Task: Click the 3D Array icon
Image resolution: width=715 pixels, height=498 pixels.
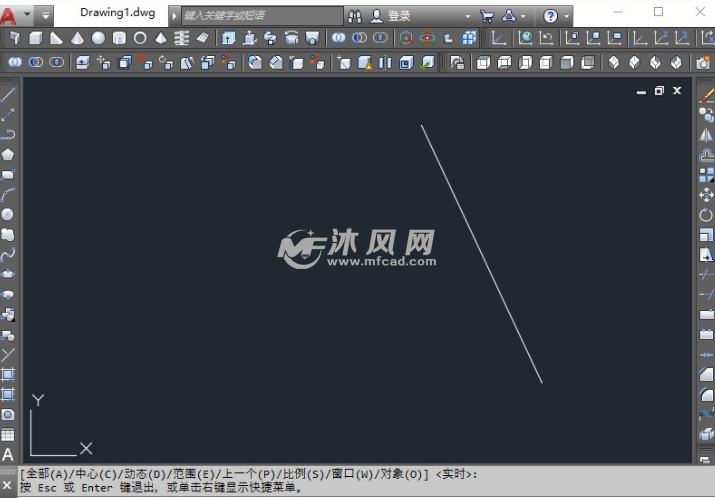Action: tap(469, 38)
